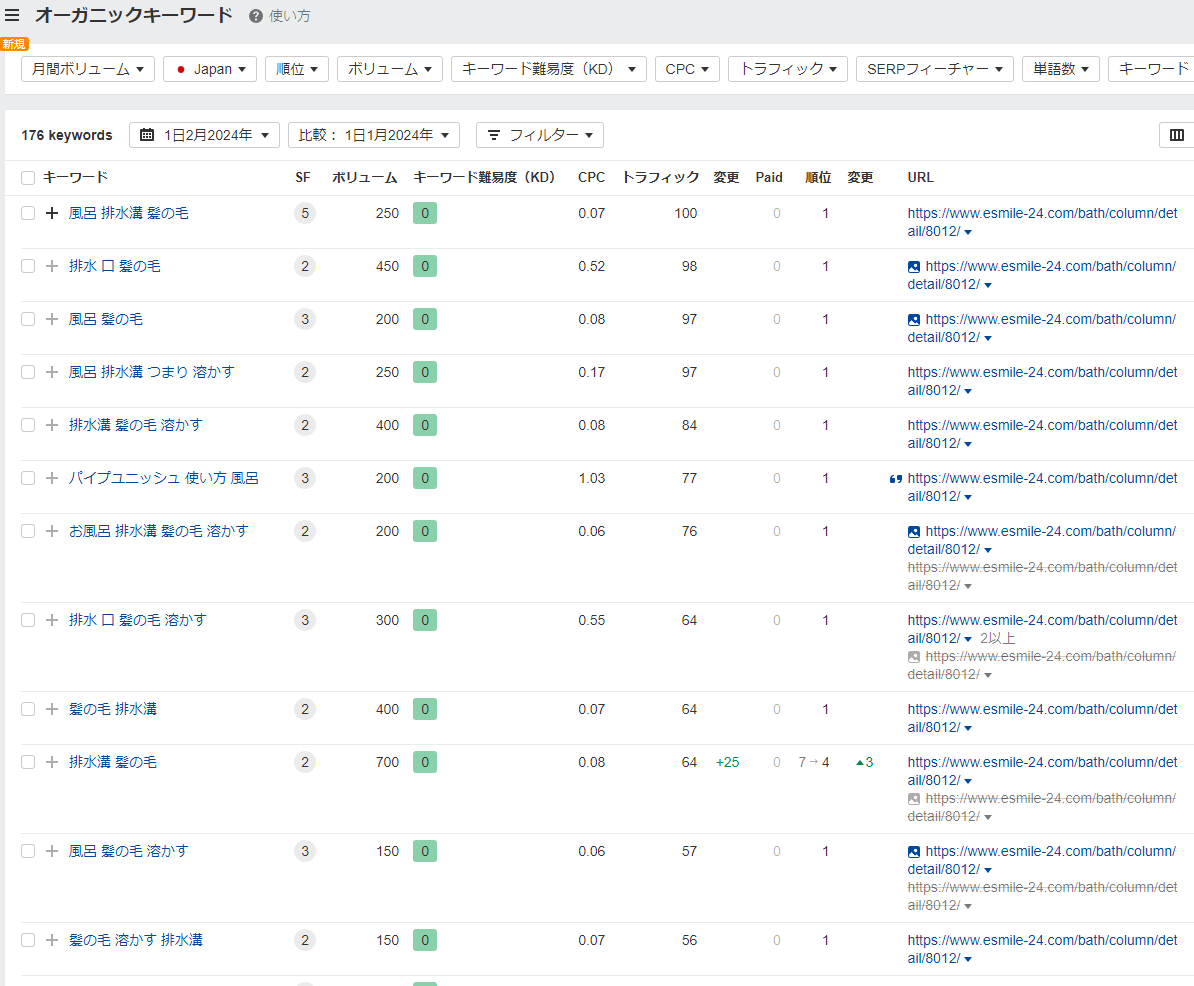The image size is (1194, 986).
Task: Click plus icon beside 風呂 排水溝 髪の毛
Action: [x=52, y=214]
